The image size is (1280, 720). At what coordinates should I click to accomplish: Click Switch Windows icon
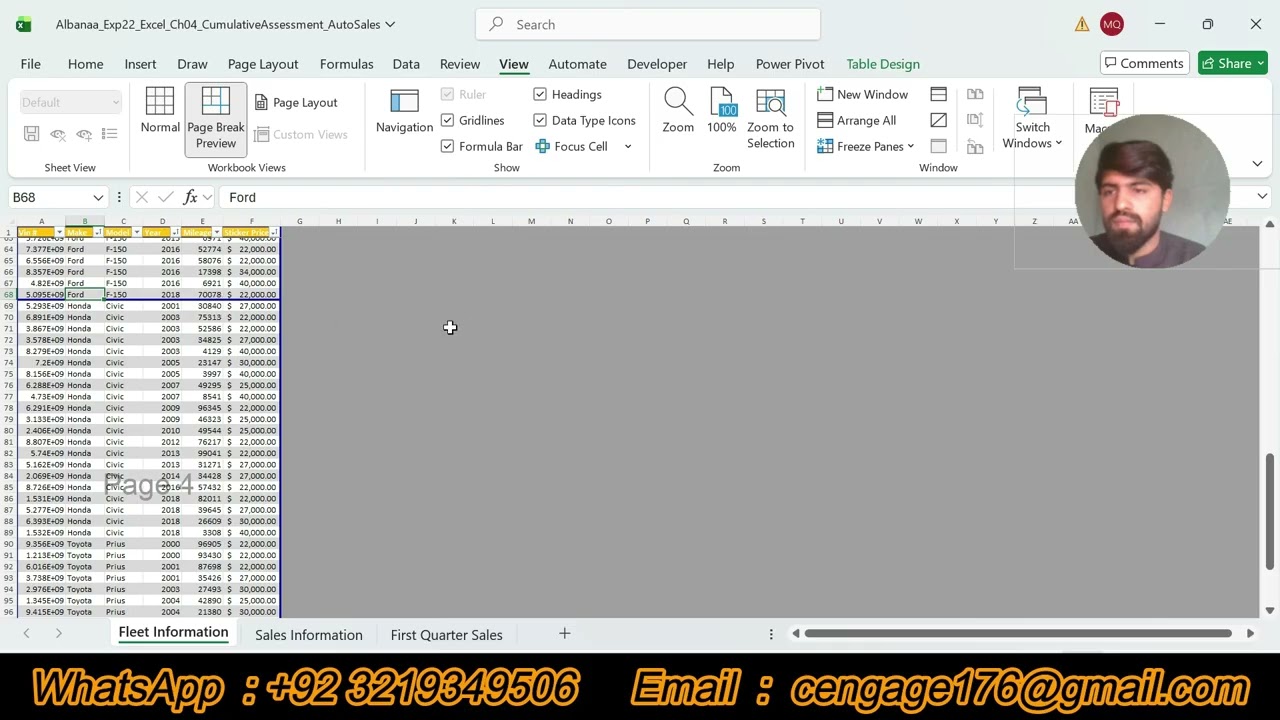pos(1032,102)
